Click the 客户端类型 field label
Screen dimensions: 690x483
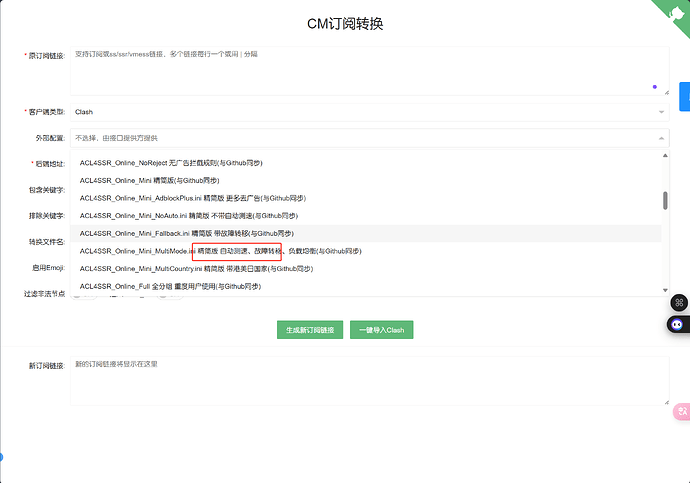[47, 112]
